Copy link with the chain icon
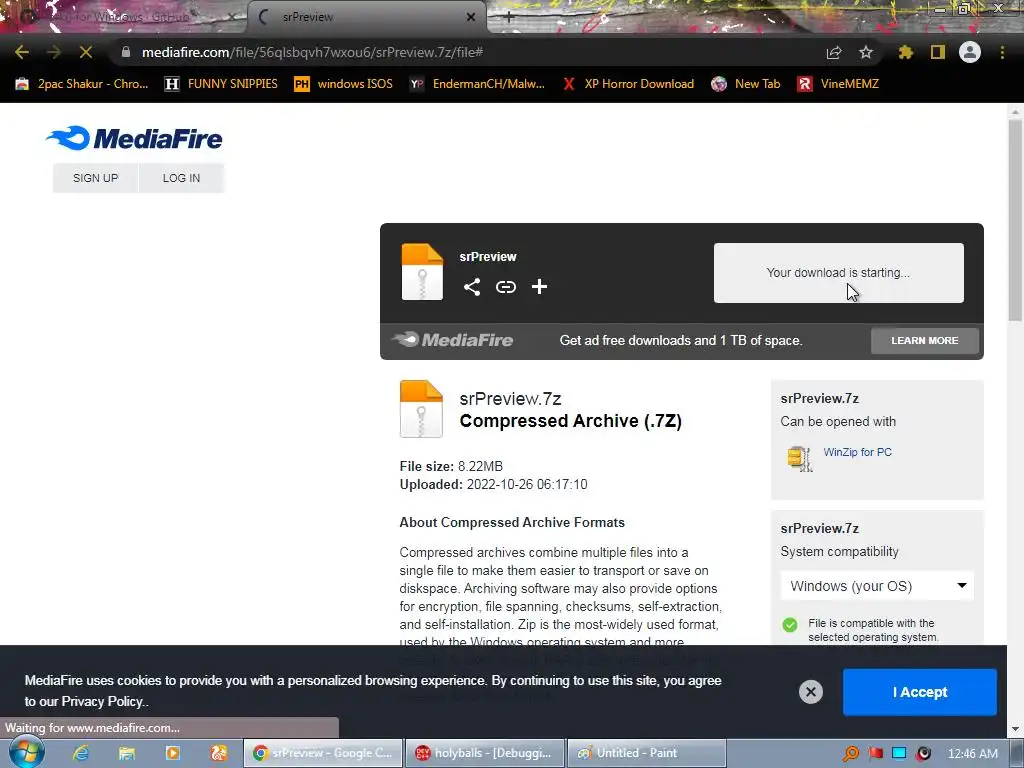Viewport: 1024px width, 768px height. (x=505, y=287)
